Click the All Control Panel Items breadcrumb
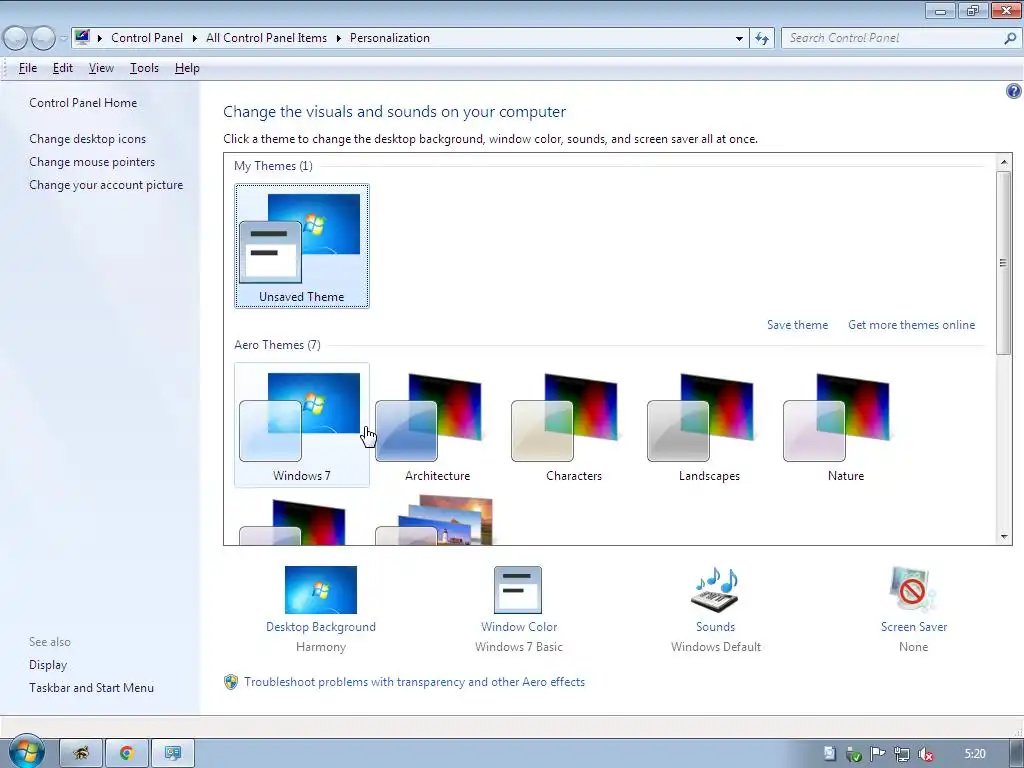1024x768 pixels. point(266,38)
